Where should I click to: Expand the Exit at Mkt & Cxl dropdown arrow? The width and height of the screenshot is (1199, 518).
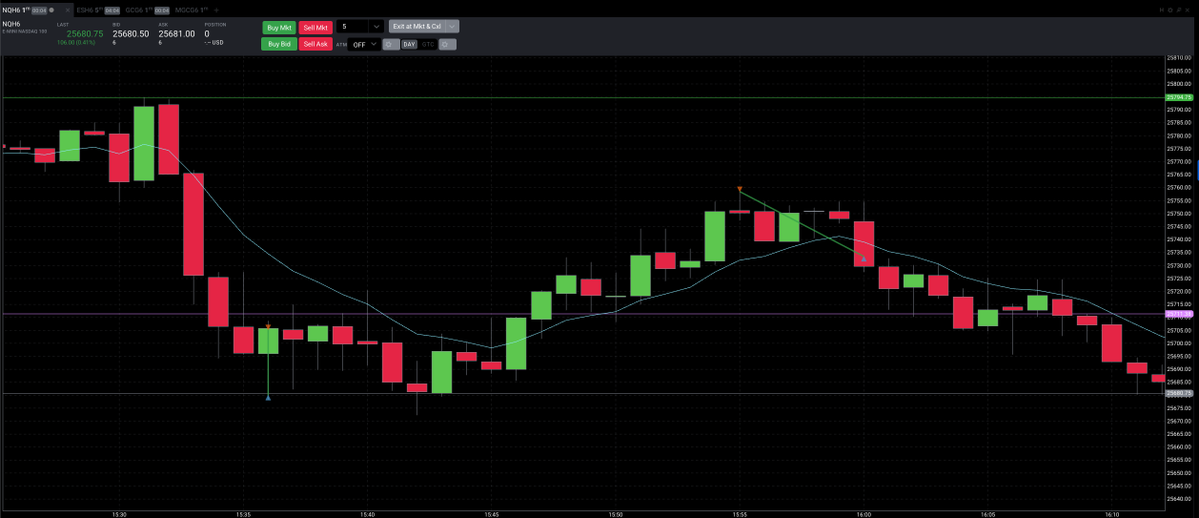pos(452,27)
